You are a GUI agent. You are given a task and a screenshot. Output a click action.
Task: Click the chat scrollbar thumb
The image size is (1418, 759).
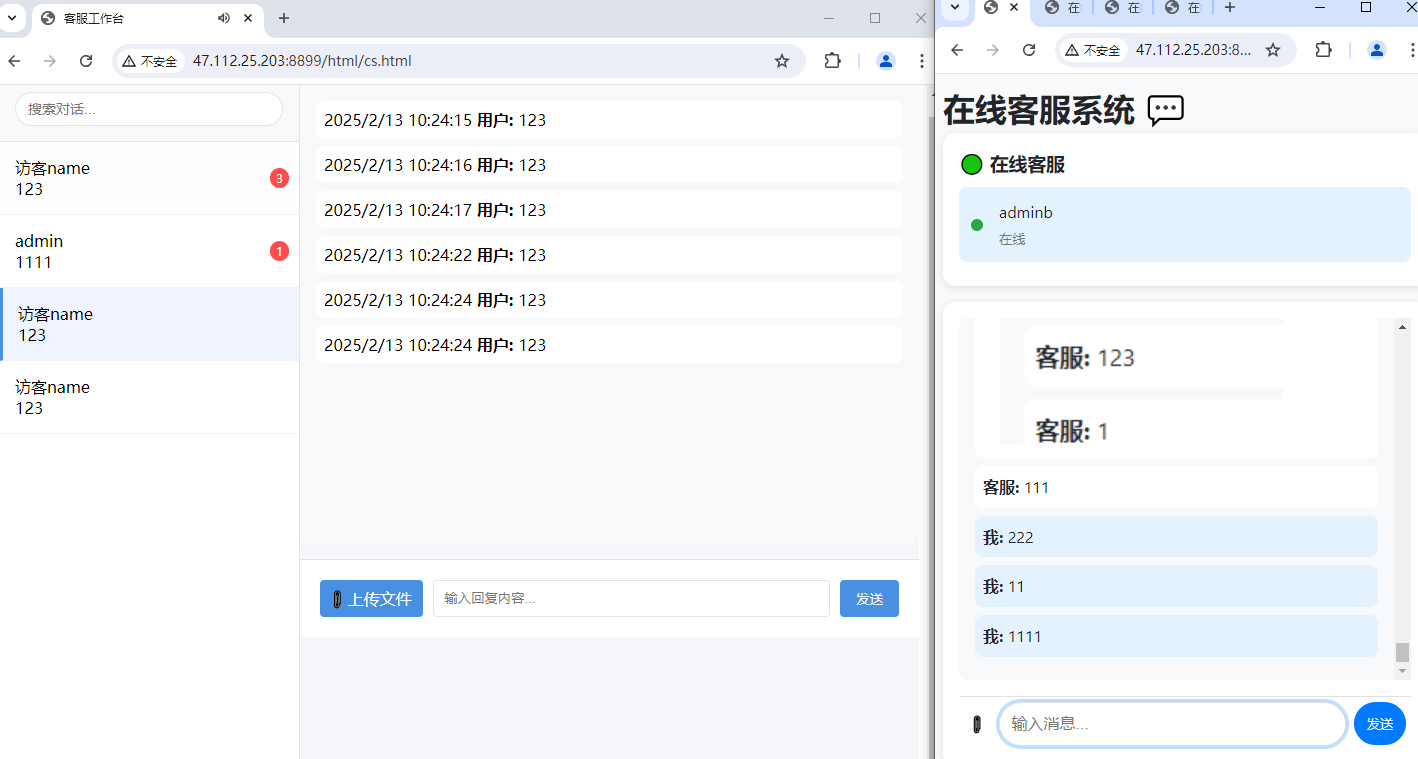1402,652
